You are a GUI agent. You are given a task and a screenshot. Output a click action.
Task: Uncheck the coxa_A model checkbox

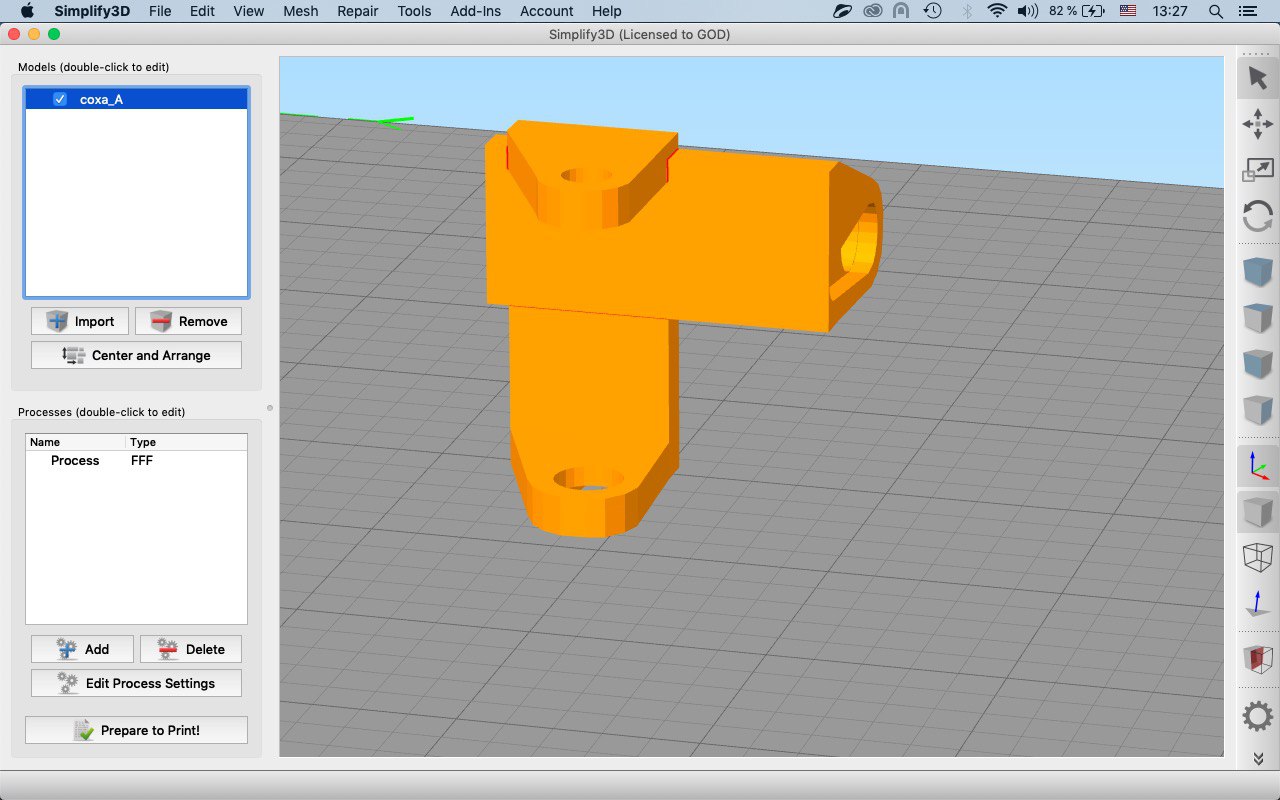tap(60, 99)
